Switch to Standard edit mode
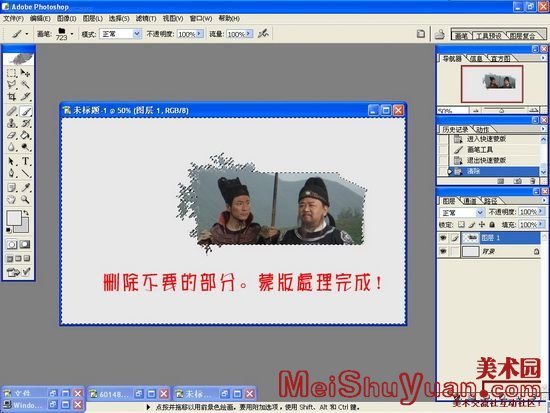This screenshot has width=550, height=413. point(12,244)
